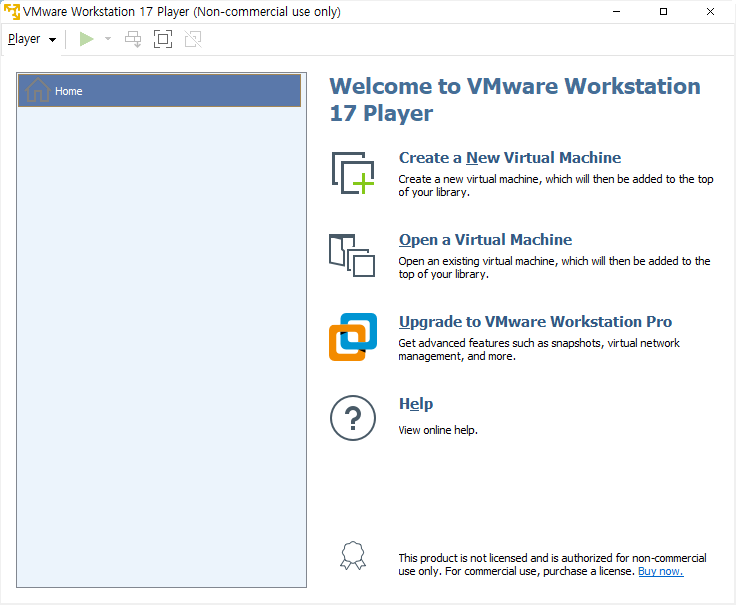Follow Upgrade to VMware Workstation Pro link

click(535, 322)
